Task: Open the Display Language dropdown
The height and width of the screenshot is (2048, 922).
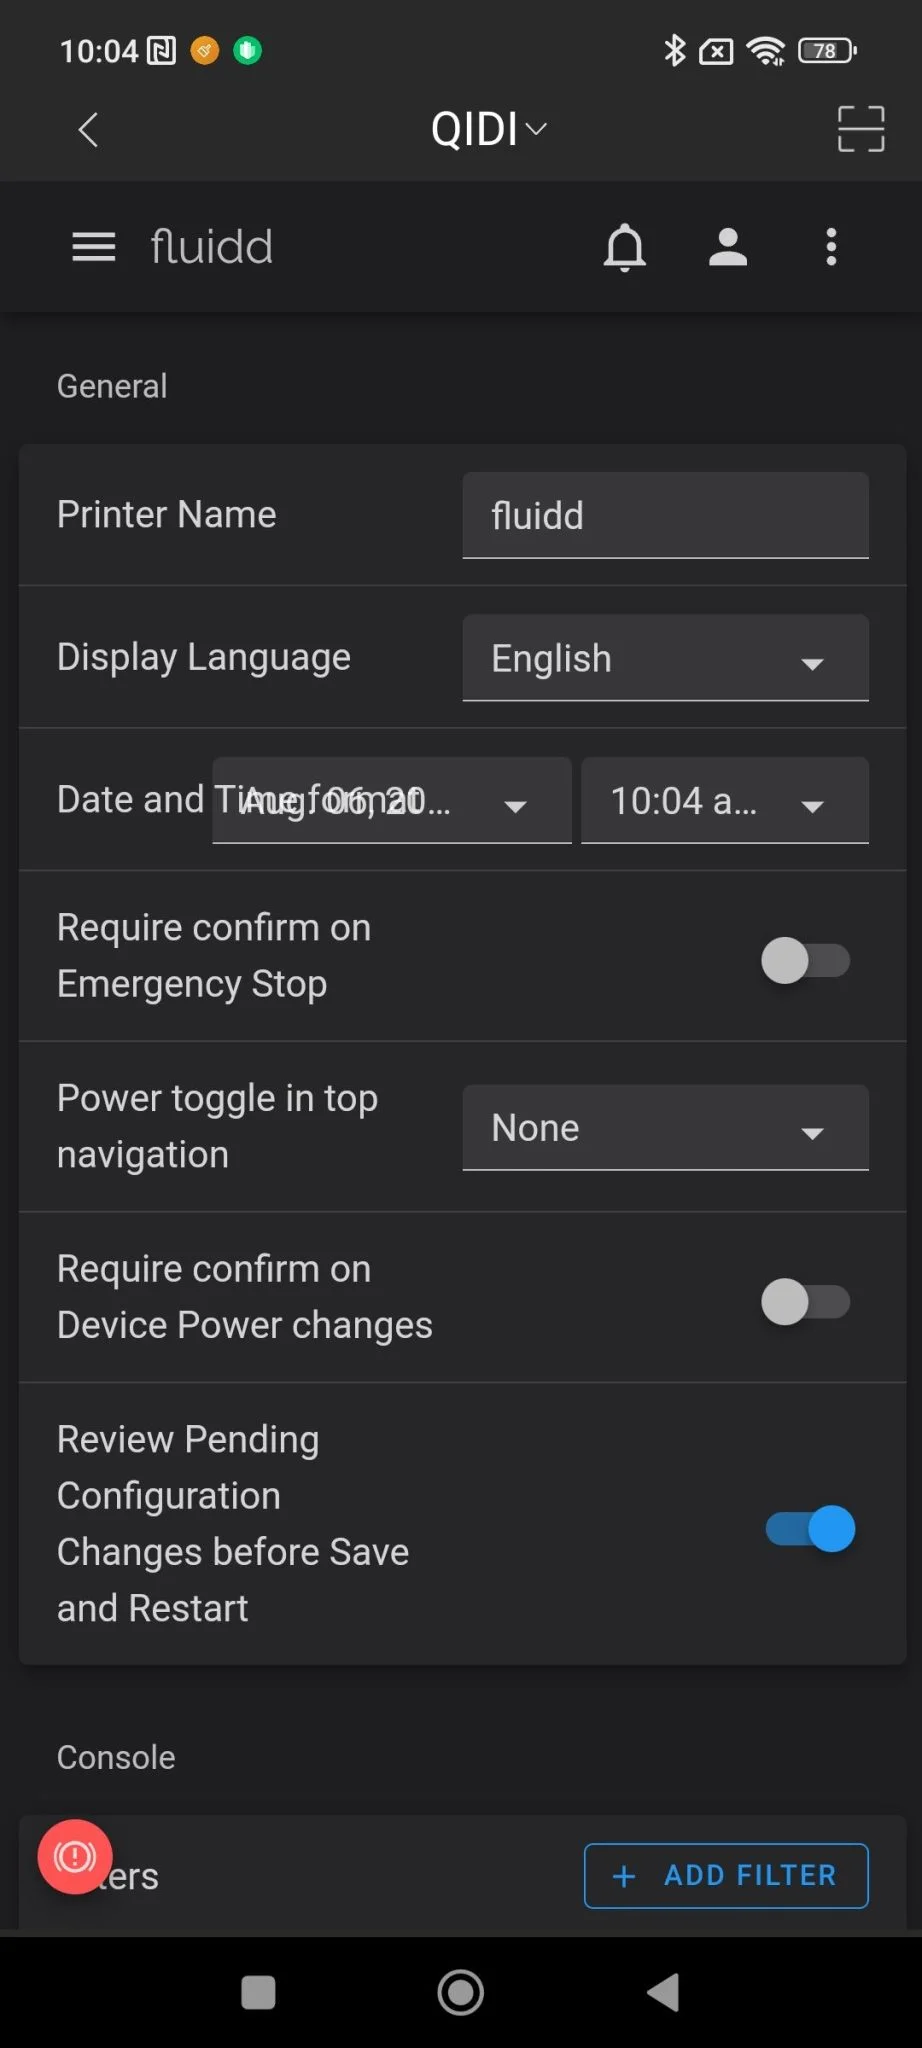Action: pos(665,658)
